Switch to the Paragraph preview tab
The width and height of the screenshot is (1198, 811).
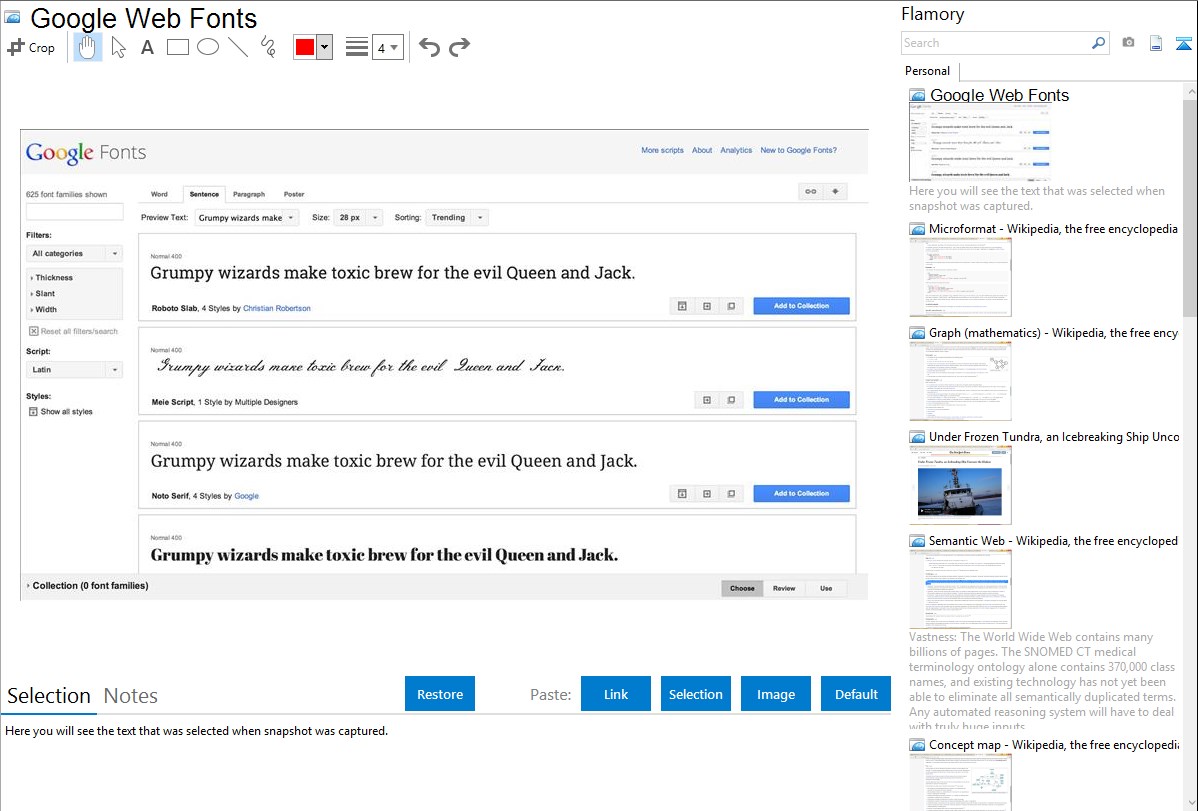point(249,194)
